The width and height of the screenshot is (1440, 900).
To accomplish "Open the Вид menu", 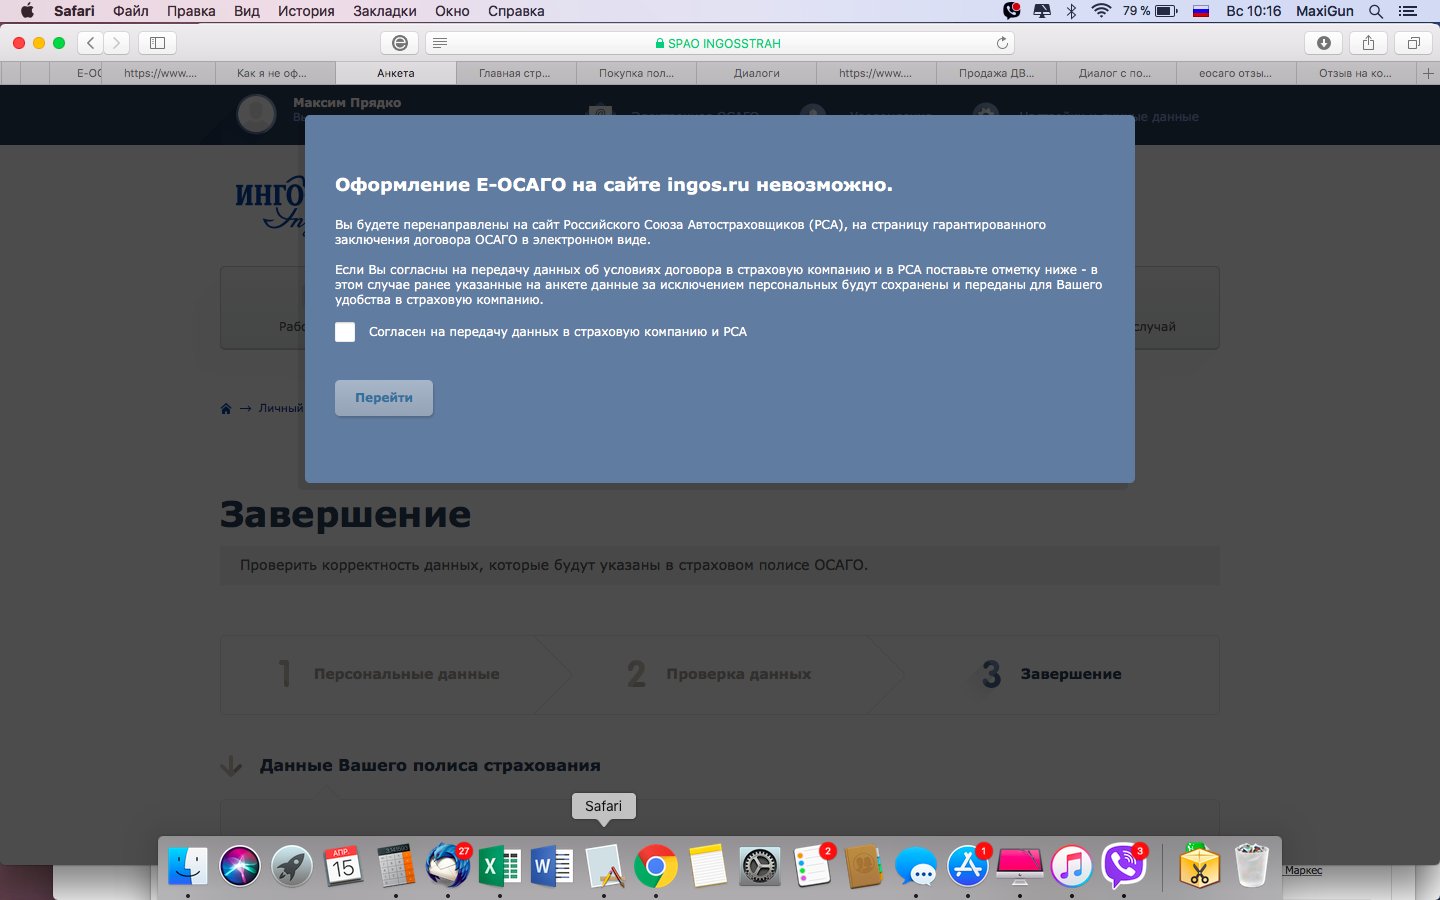I will tap(246, 11).
